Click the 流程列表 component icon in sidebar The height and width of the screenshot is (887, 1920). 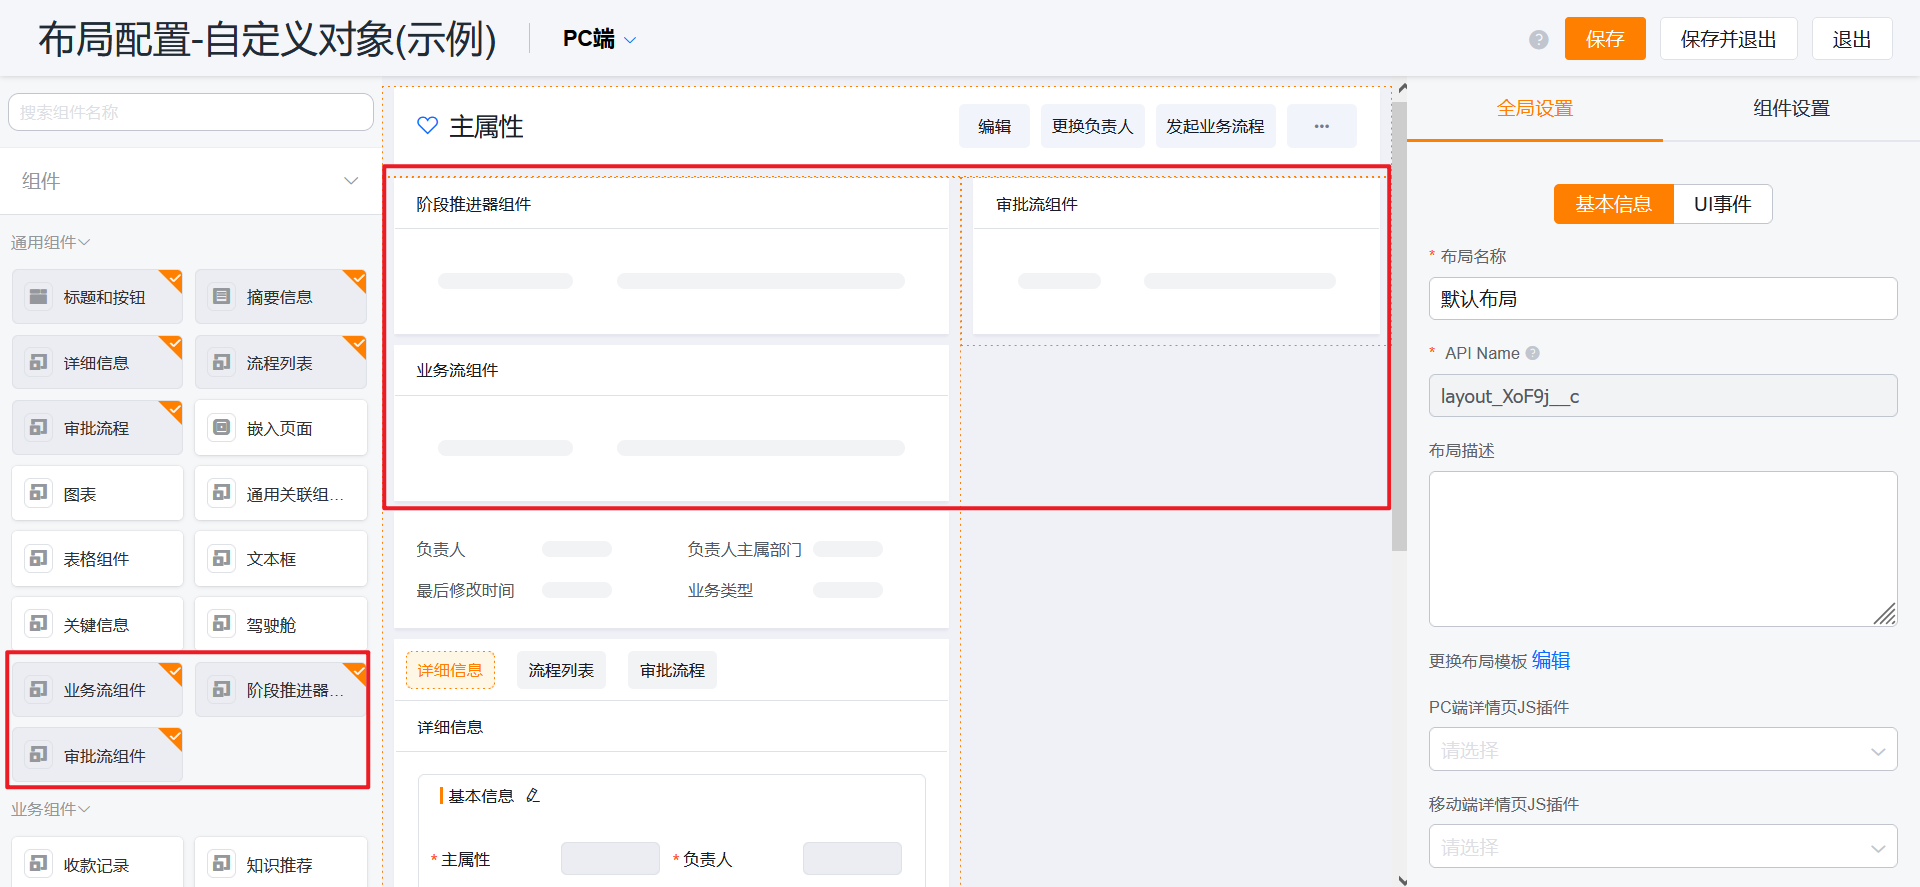221,362
